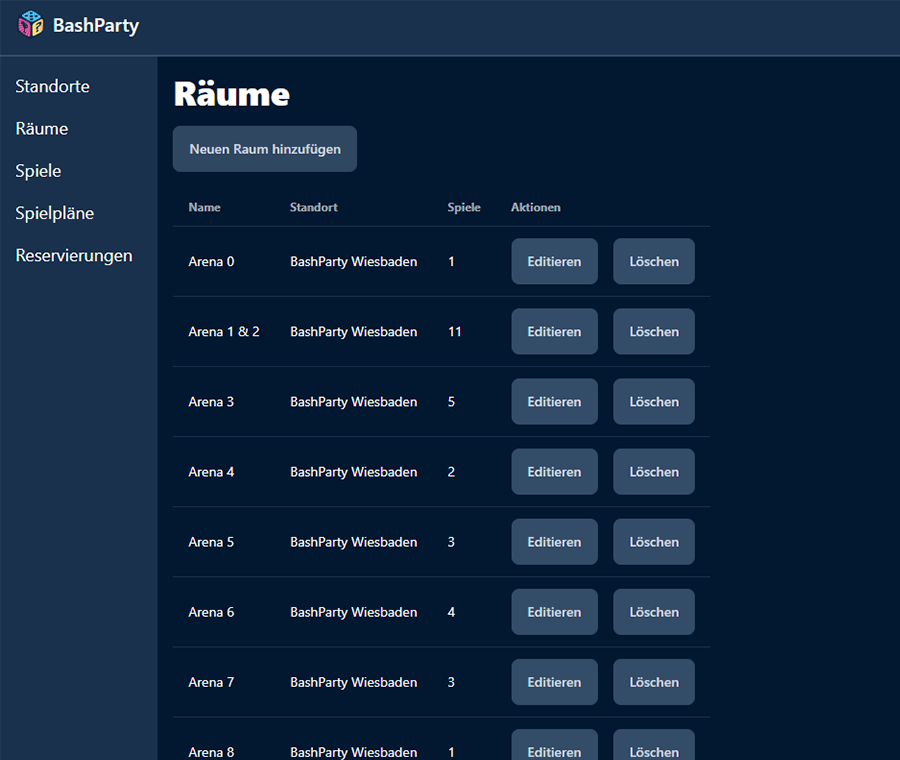Delete the Arena 0 room
900x760 pixels.
(654, 261)
